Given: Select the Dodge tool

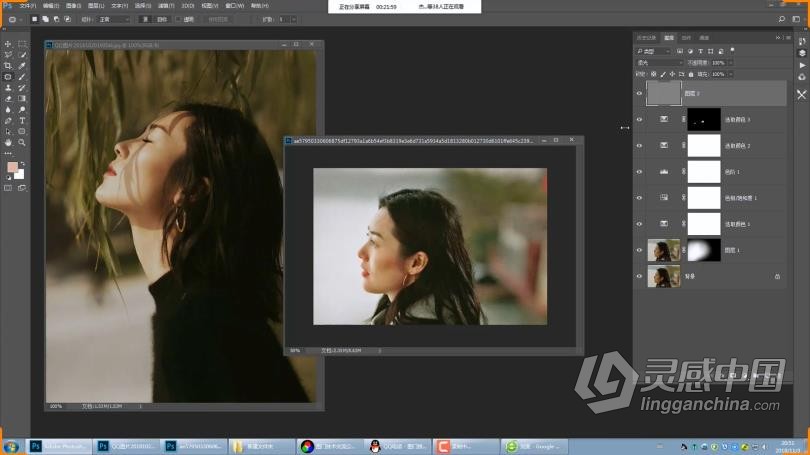Looking at the screenshot, I should [22, 109].
